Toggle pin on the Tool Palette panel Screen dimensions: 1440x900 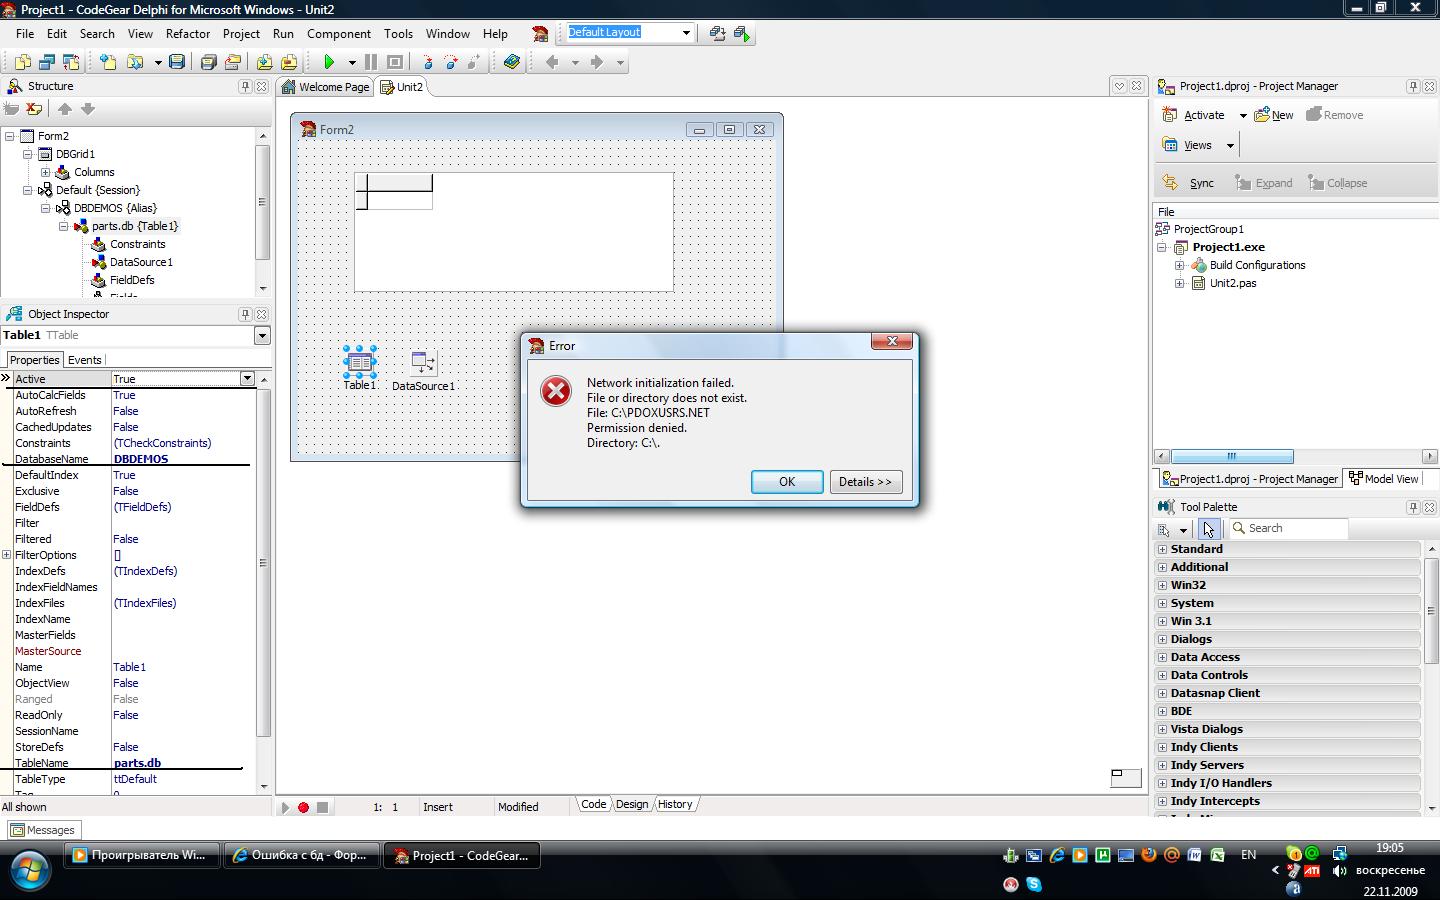1413,507
